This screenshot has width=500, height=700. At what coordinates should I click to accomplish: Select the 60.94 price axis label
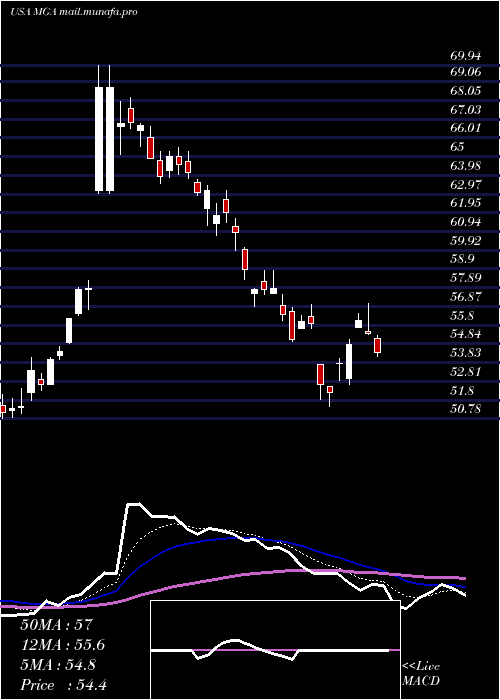click(x=466, y=222)
